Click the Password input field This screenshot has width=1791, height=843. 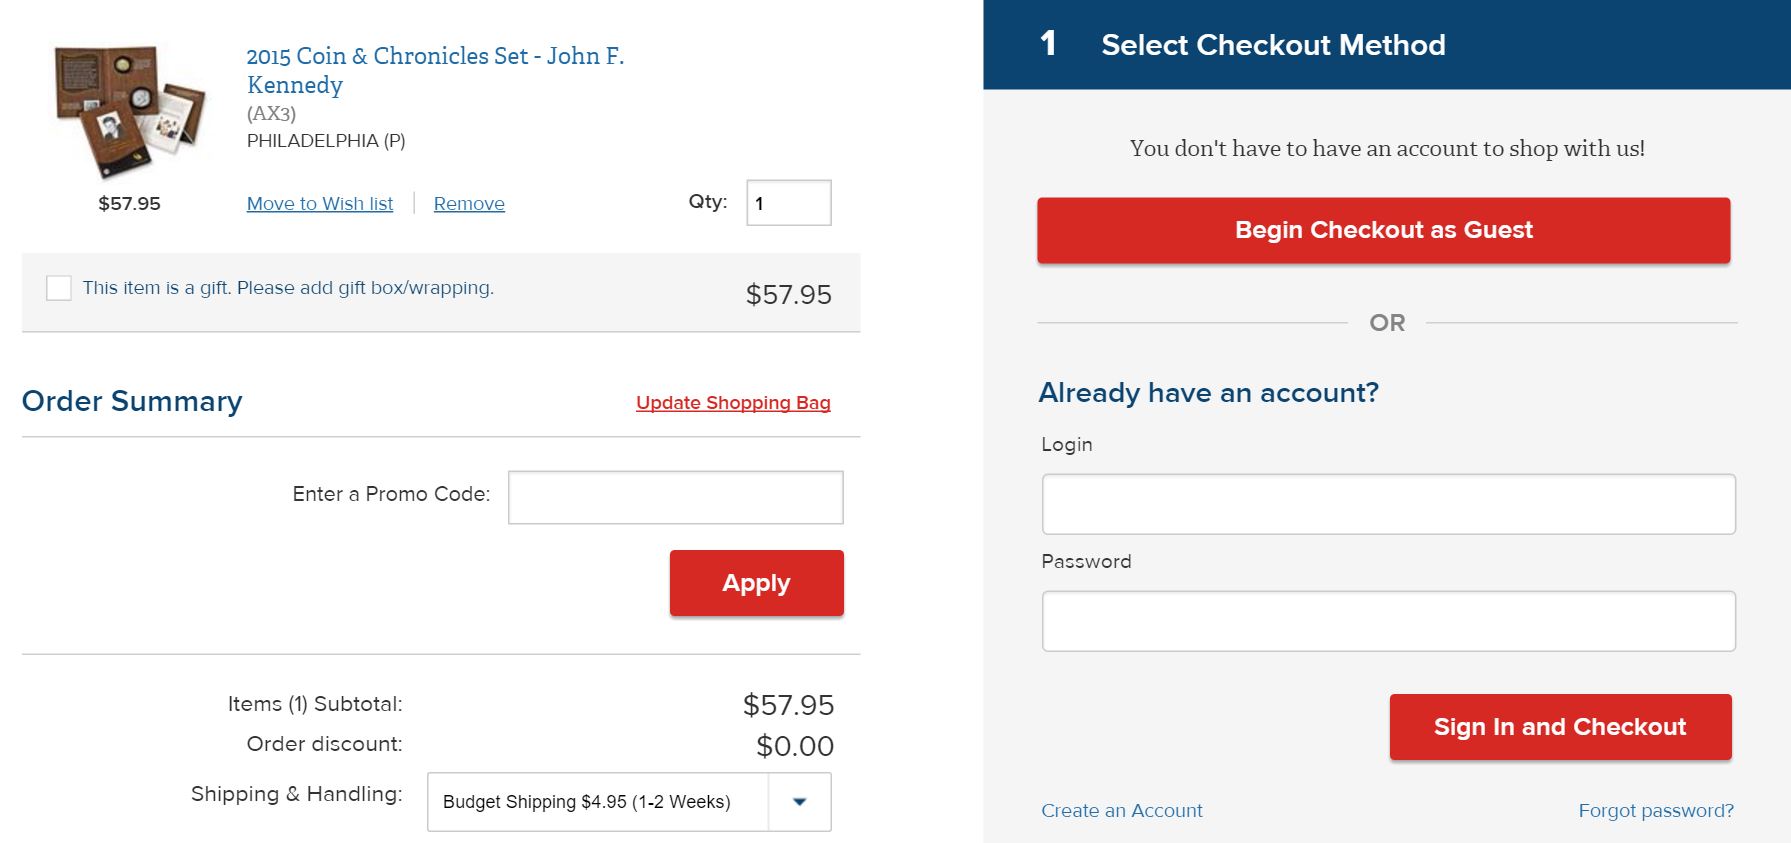(x=1389, y=621)
